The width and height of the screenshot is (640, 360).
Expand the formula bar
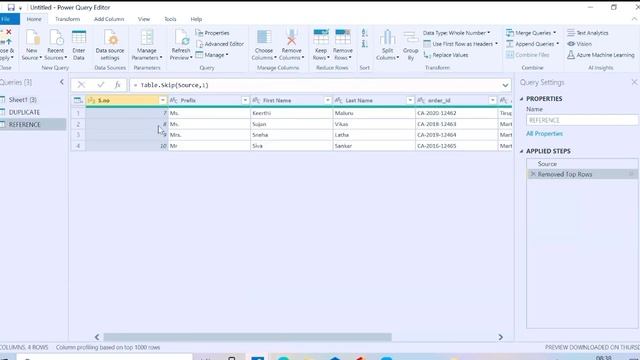click(505, 85)
